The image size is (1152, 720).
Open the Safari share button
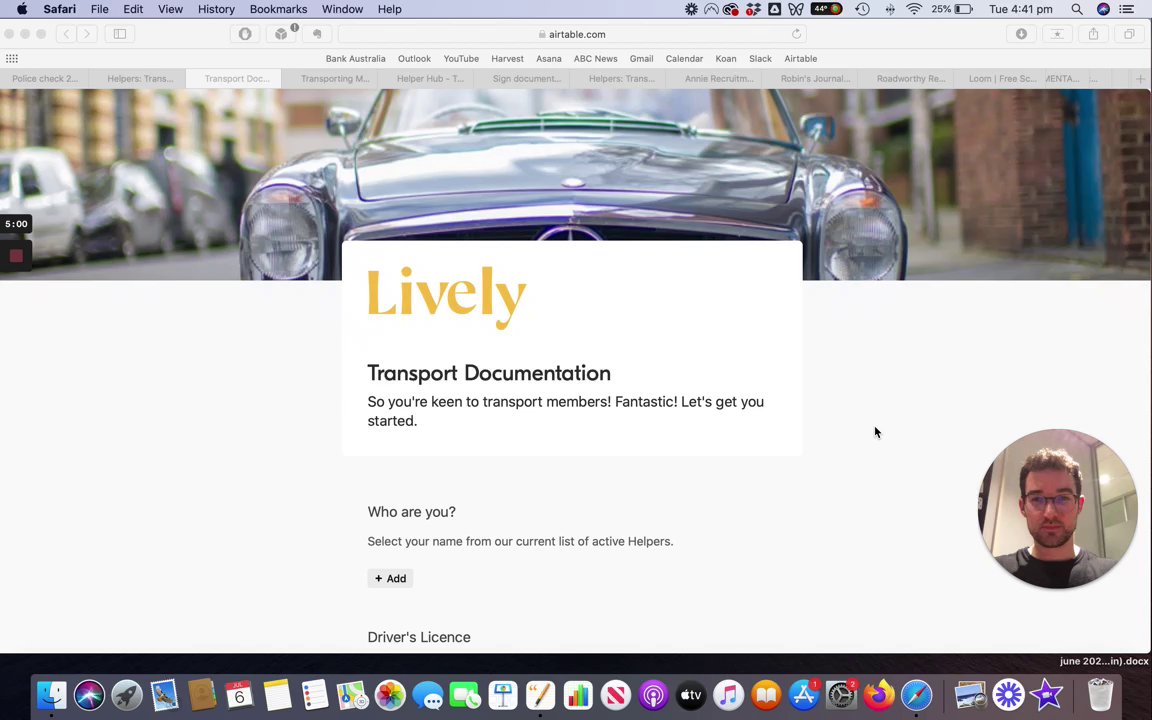1093,34
